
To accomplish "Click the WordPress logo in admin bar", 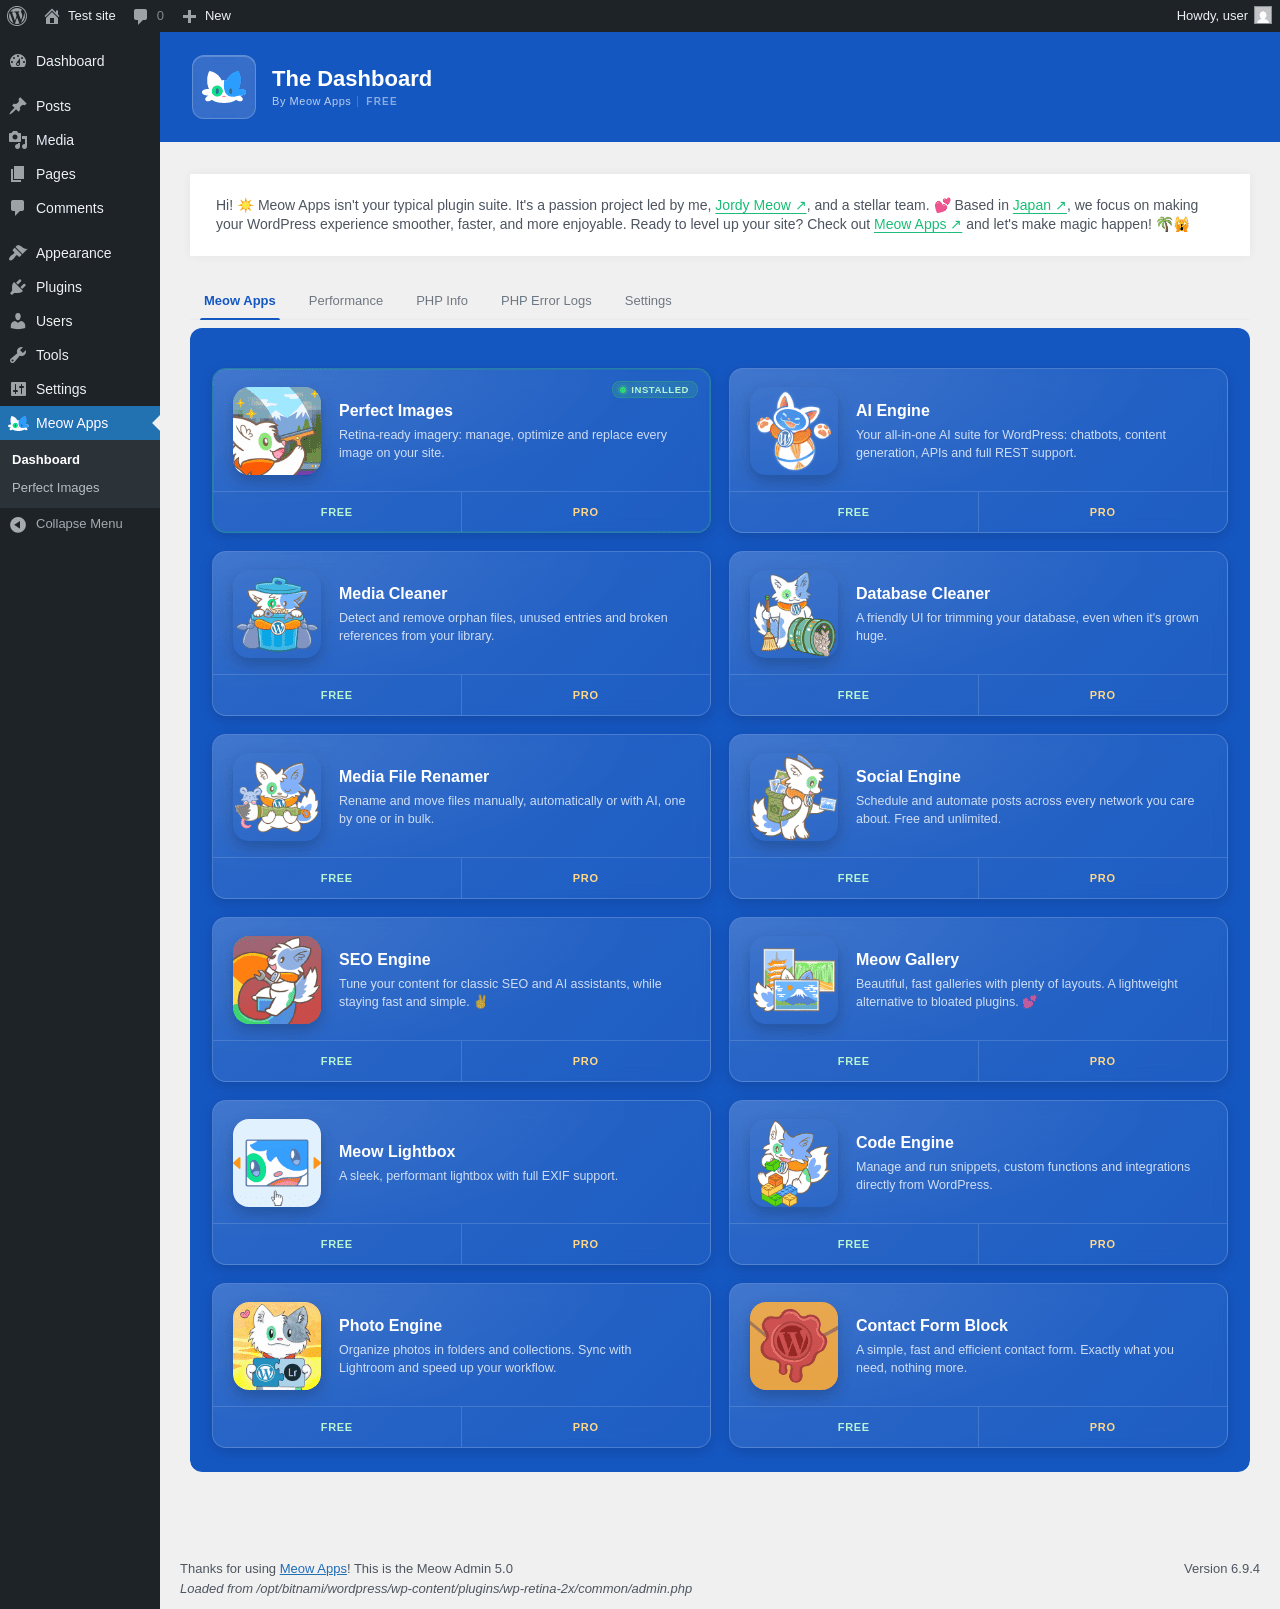I will point(17,16).
